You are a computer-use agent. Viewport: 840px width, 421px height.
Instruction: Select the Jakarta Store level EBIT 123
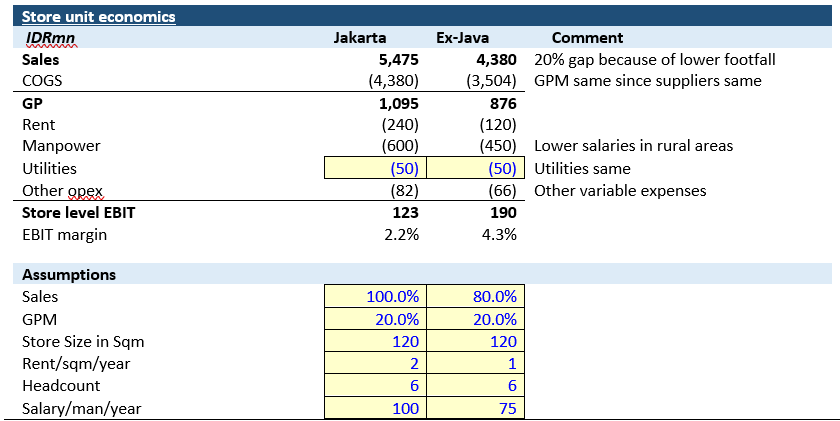405,213
